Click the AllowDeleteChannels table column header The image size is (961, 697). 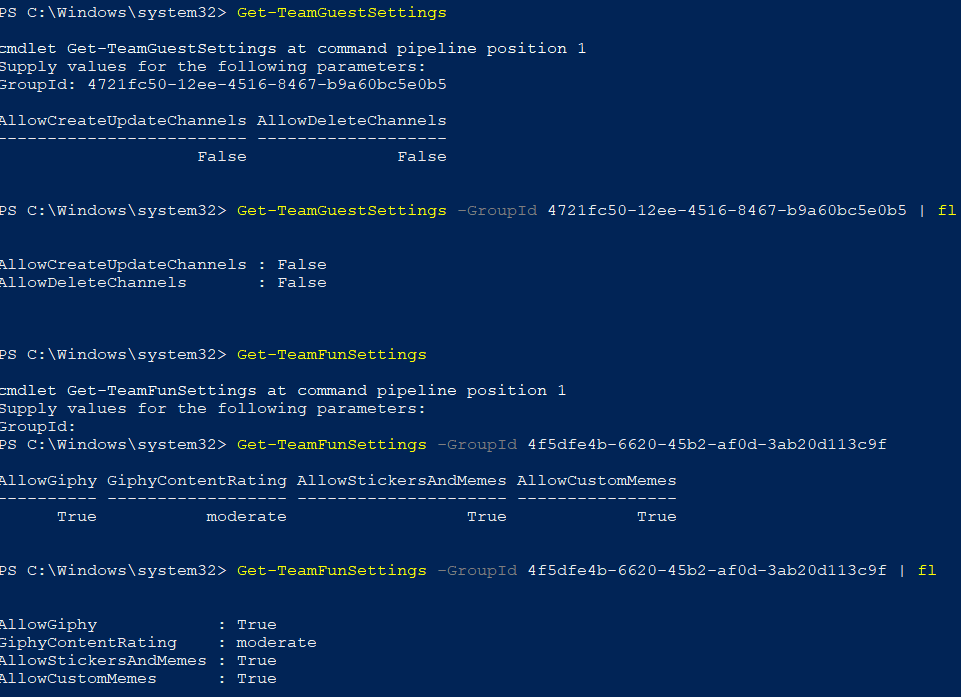pyautogui.click(x=351, y=120)
